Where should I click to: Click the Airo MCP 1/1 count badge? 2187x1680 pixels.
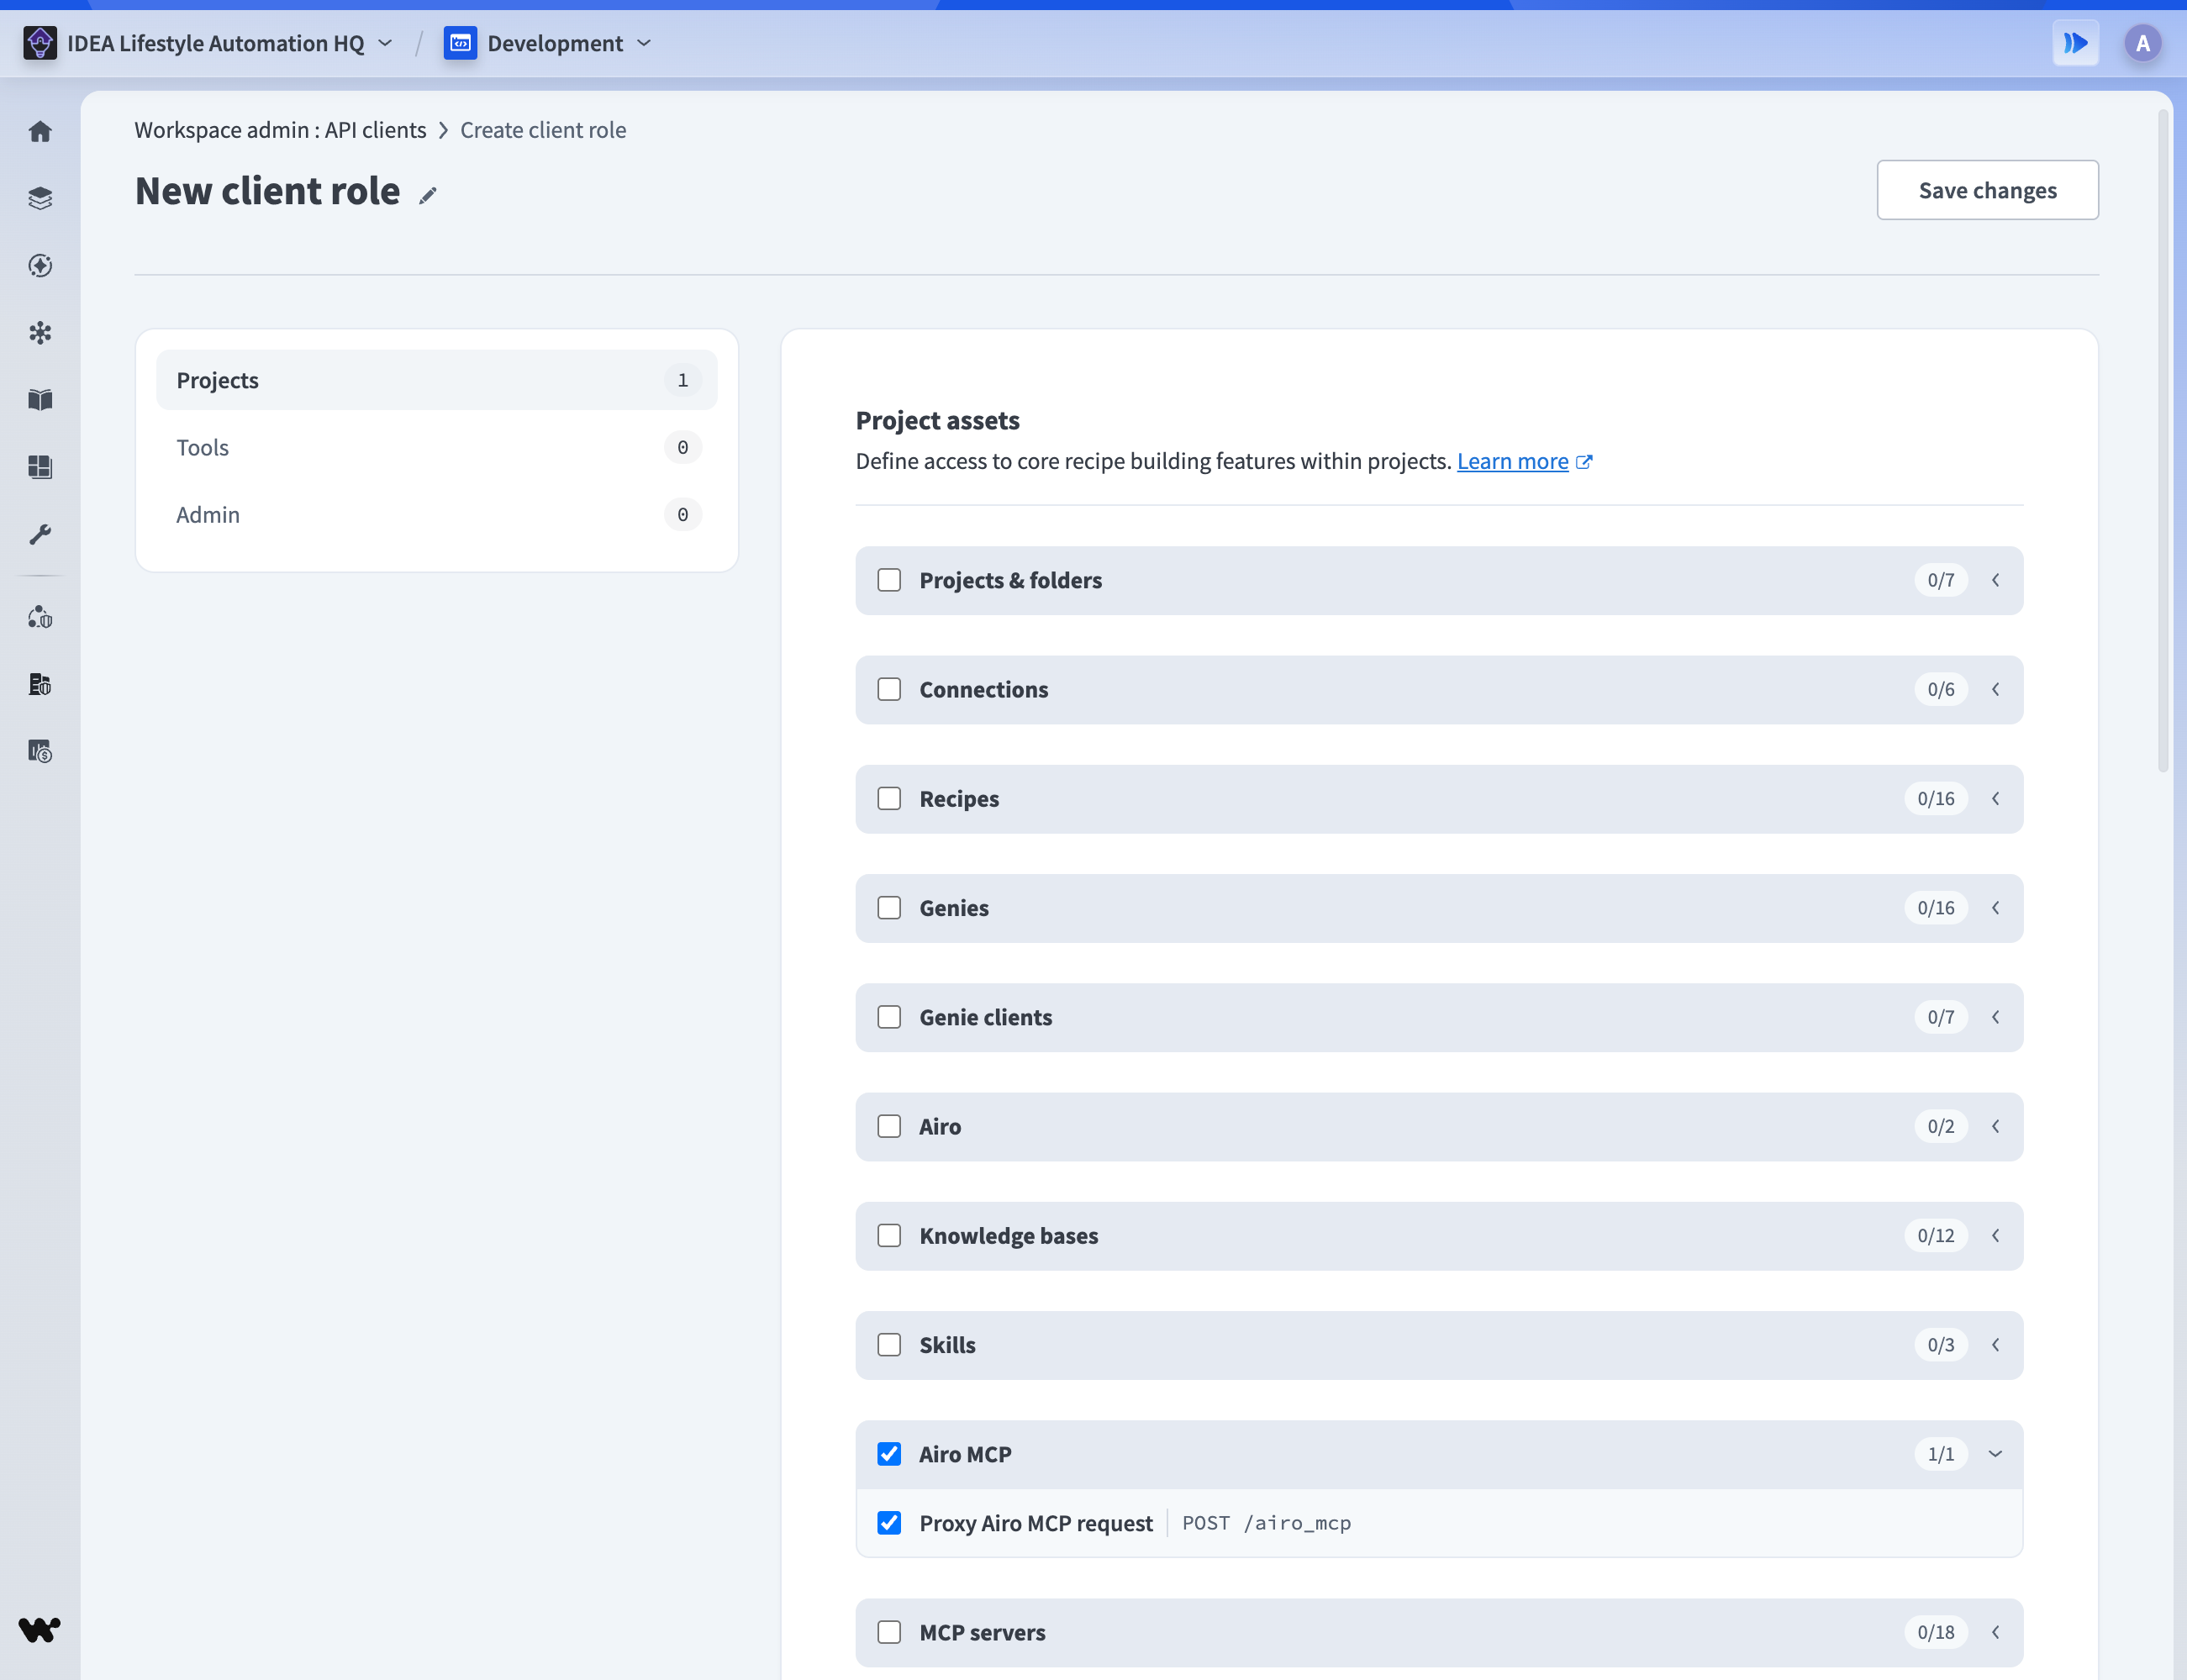pyautogui.click(x=1941, y=1454)
